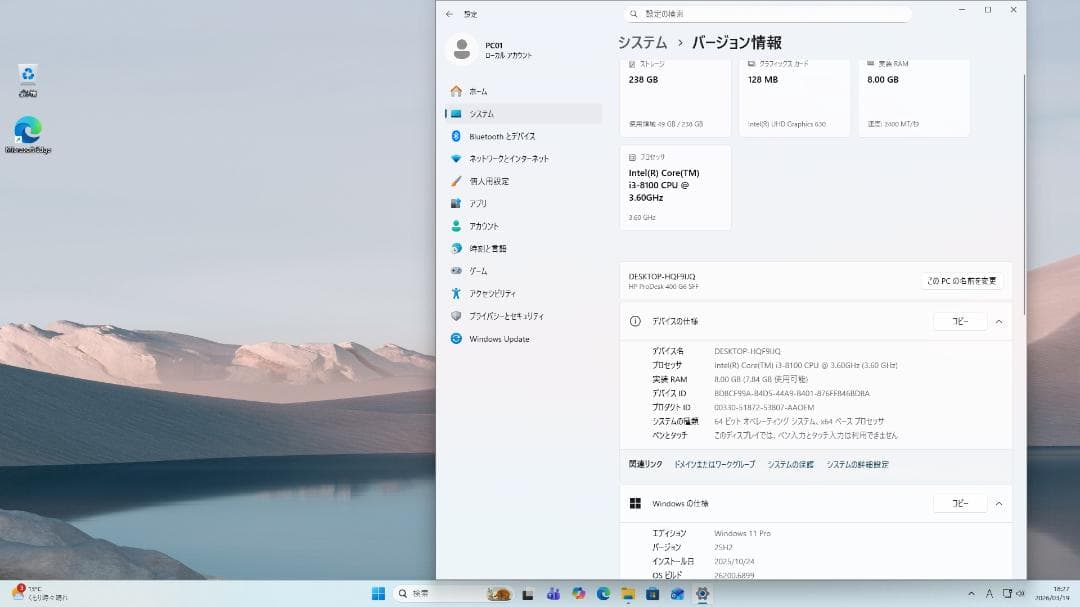Open システムの詳細設定 link
The height and width of the screenshot is (607, 1080).
tap(858, 464)
